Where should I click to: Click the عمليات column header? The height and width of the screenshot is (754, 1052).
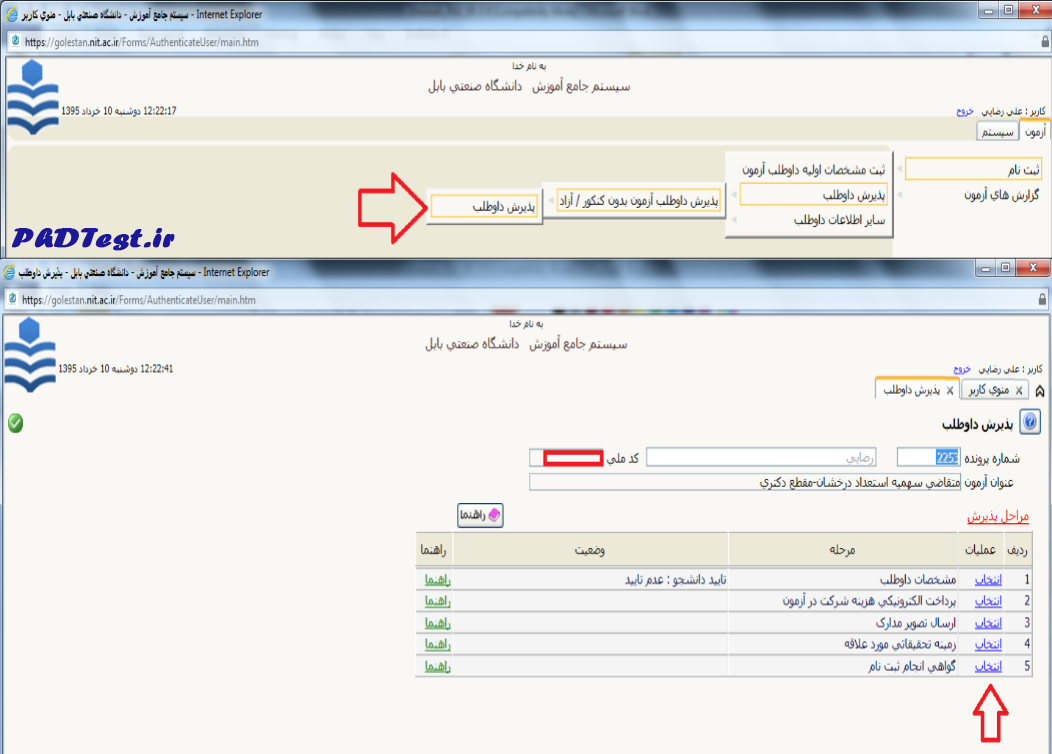[981, 550]
